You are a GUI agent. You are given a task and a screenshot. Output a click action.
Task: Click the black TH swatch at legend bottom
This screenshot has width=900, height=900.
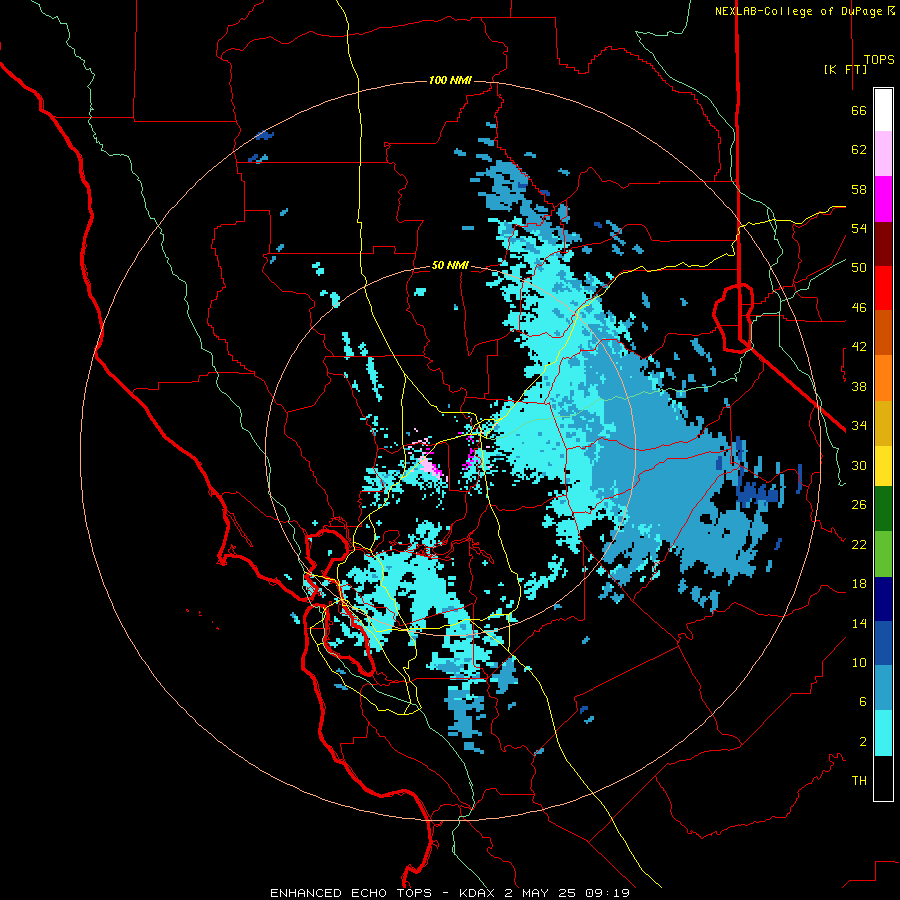(883, 778)
